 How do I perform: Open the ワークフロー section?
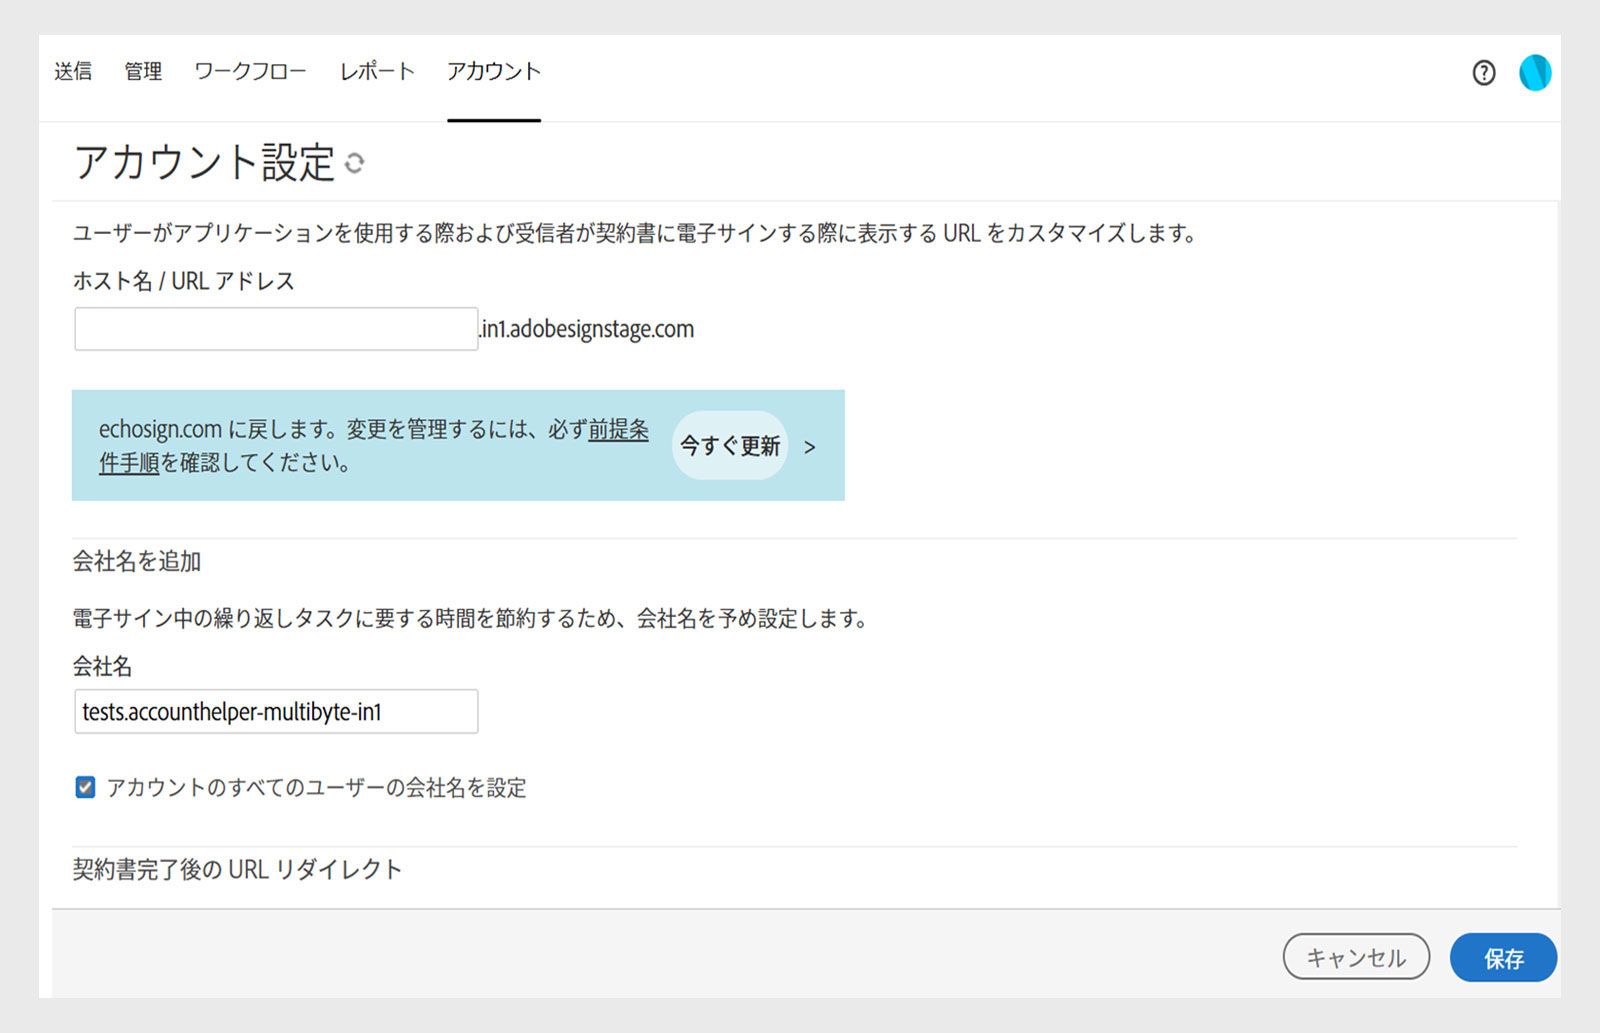point(250,71)
